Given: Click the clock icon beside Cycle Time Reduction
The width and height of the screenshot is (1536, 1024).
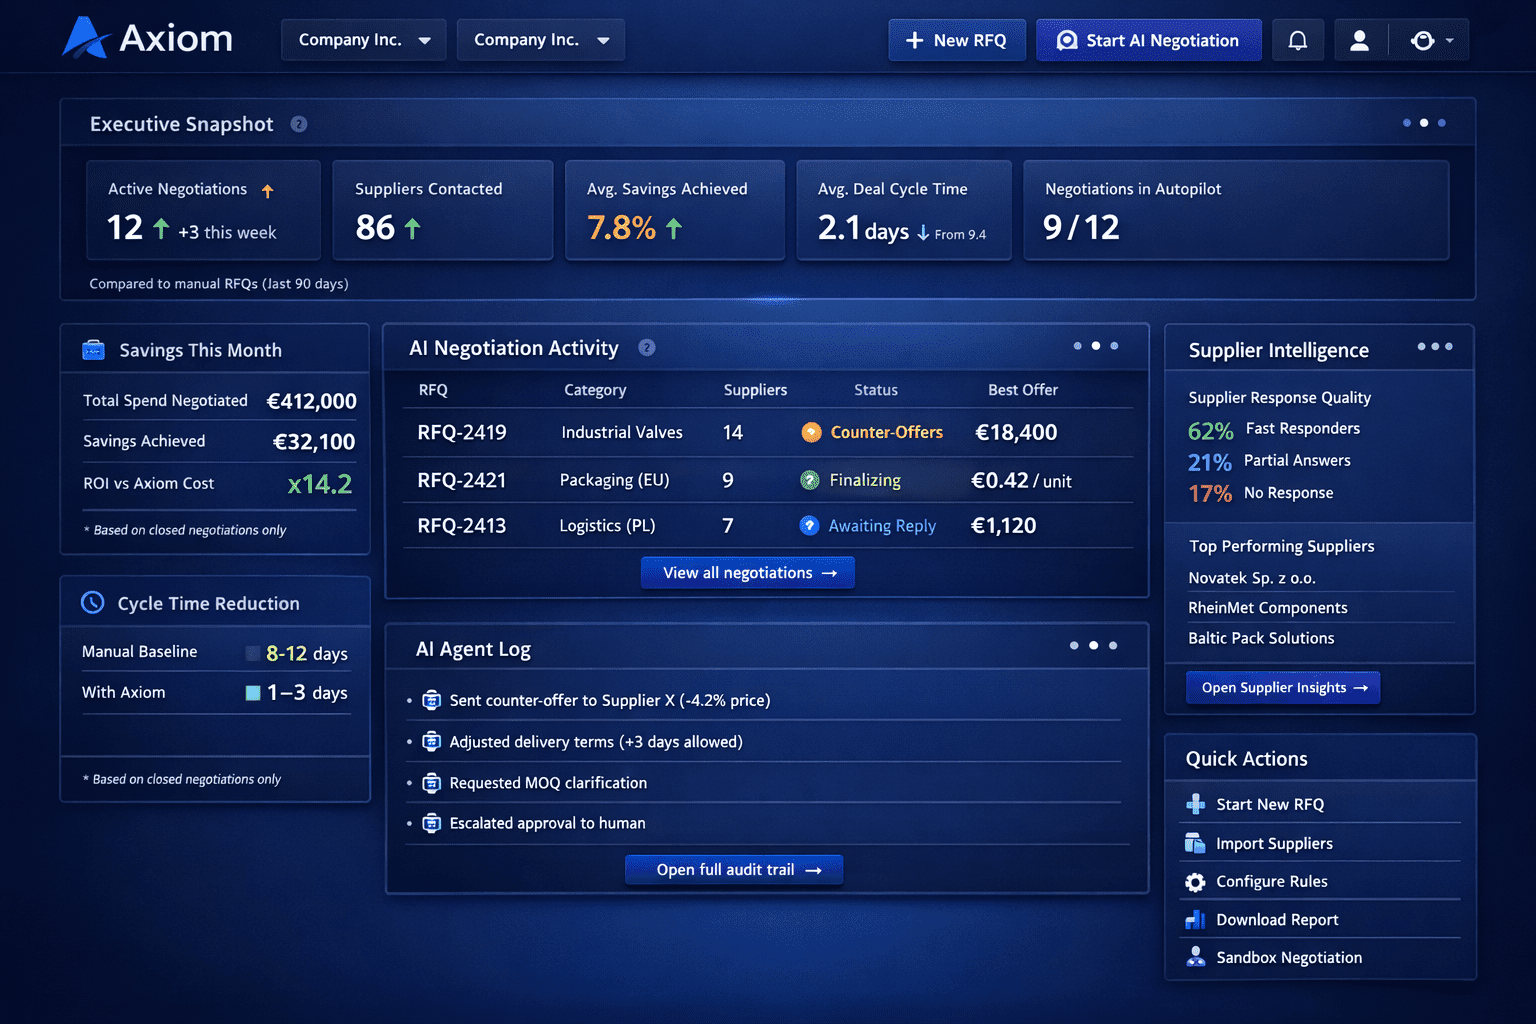Looking at the screenshot, I should 92,602.
